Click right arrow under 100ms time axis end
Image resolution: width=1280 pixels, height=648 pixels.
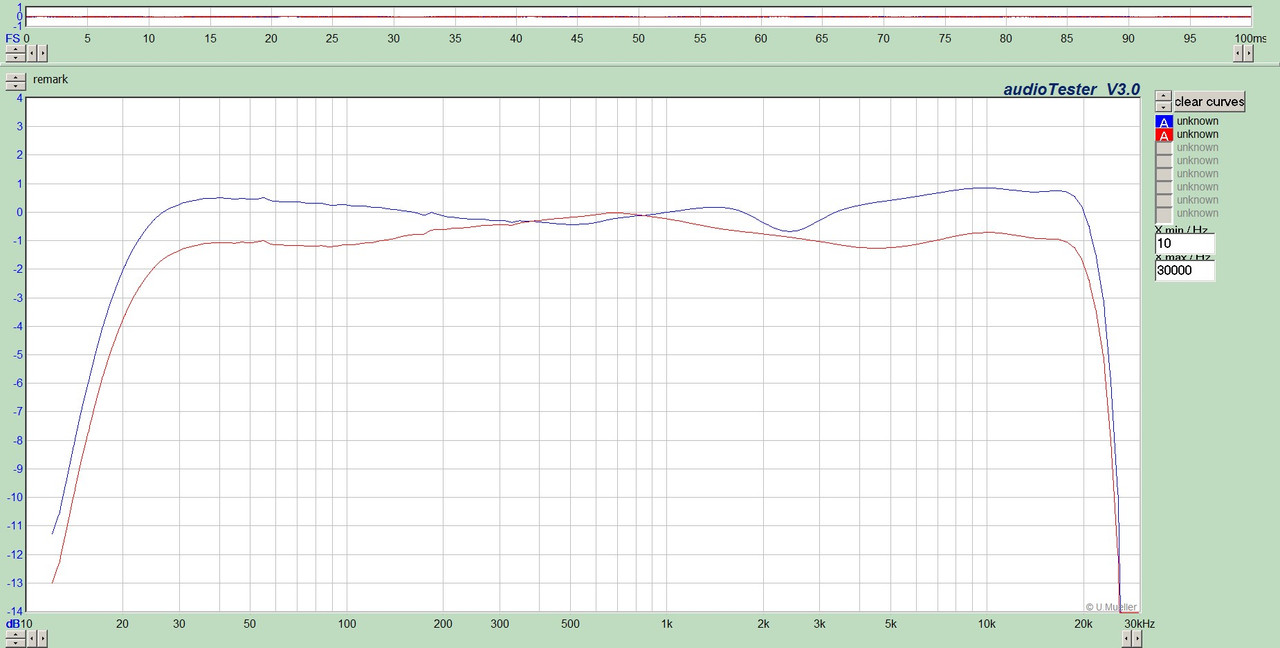click(1248, 53)
